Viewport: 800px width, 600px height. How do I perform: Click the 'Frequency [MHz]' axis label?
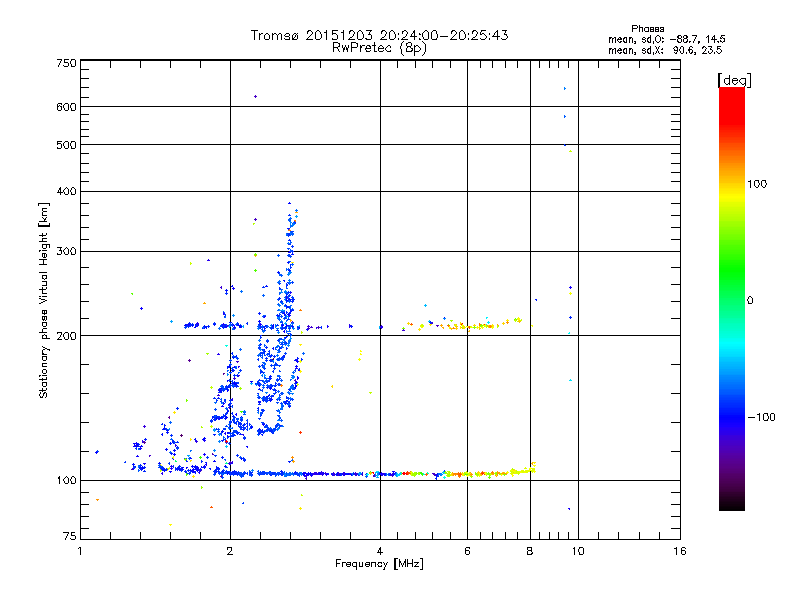click(x=379, y=564)
